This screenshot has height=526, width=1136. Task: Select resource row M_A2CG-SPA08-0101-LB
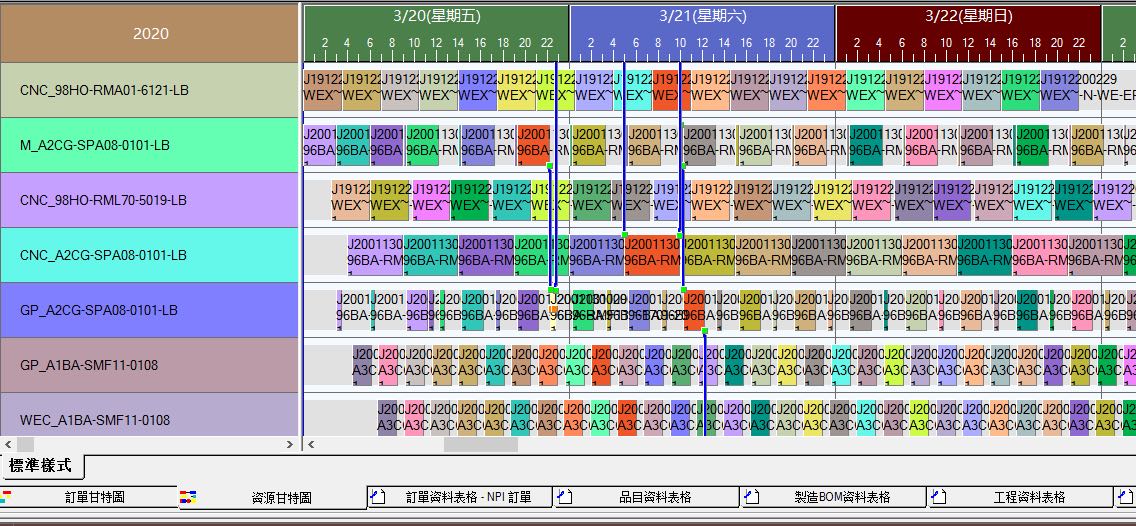(150, 145)
